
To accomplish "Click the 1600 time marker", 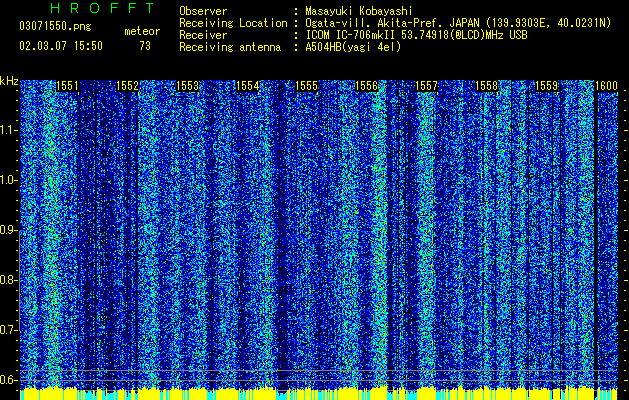I will [x=606, y=86].
